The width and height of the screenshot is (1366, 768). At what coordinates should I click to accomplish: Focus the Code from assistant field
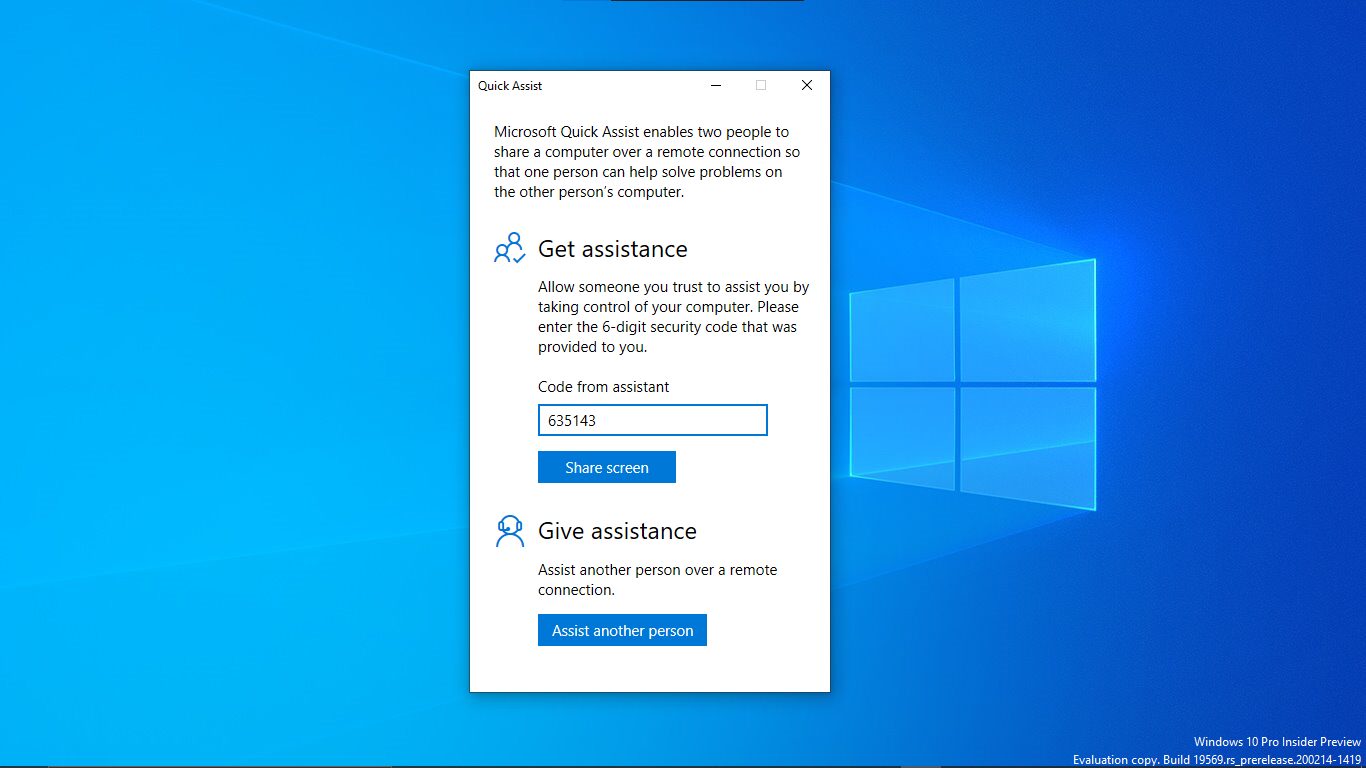[x=652, y=420]
